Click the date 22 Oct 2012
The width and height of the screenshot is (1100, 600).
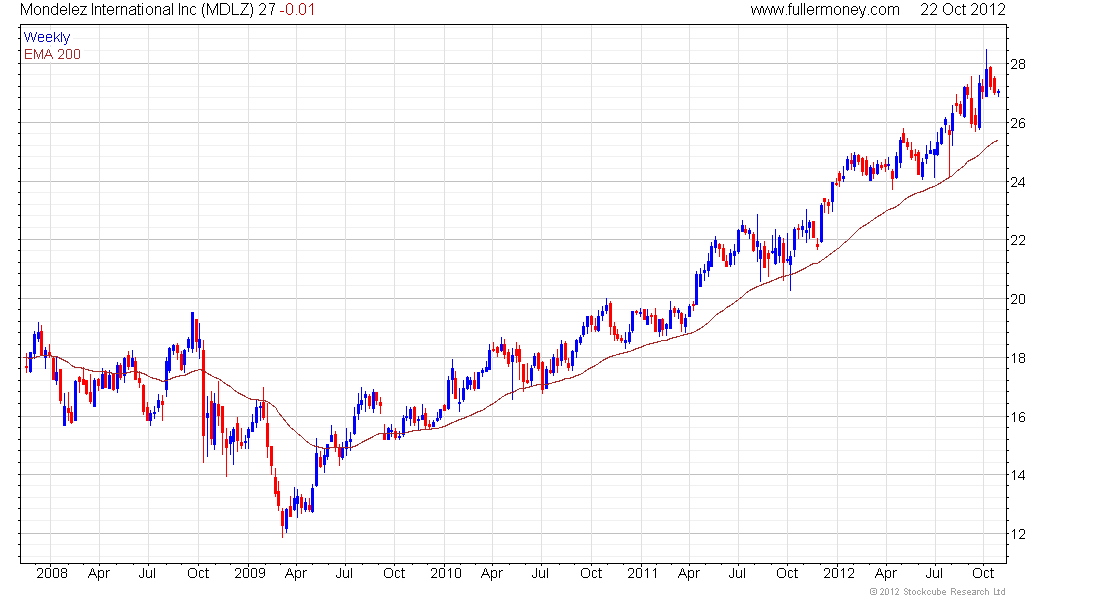(x=962, y=10)
